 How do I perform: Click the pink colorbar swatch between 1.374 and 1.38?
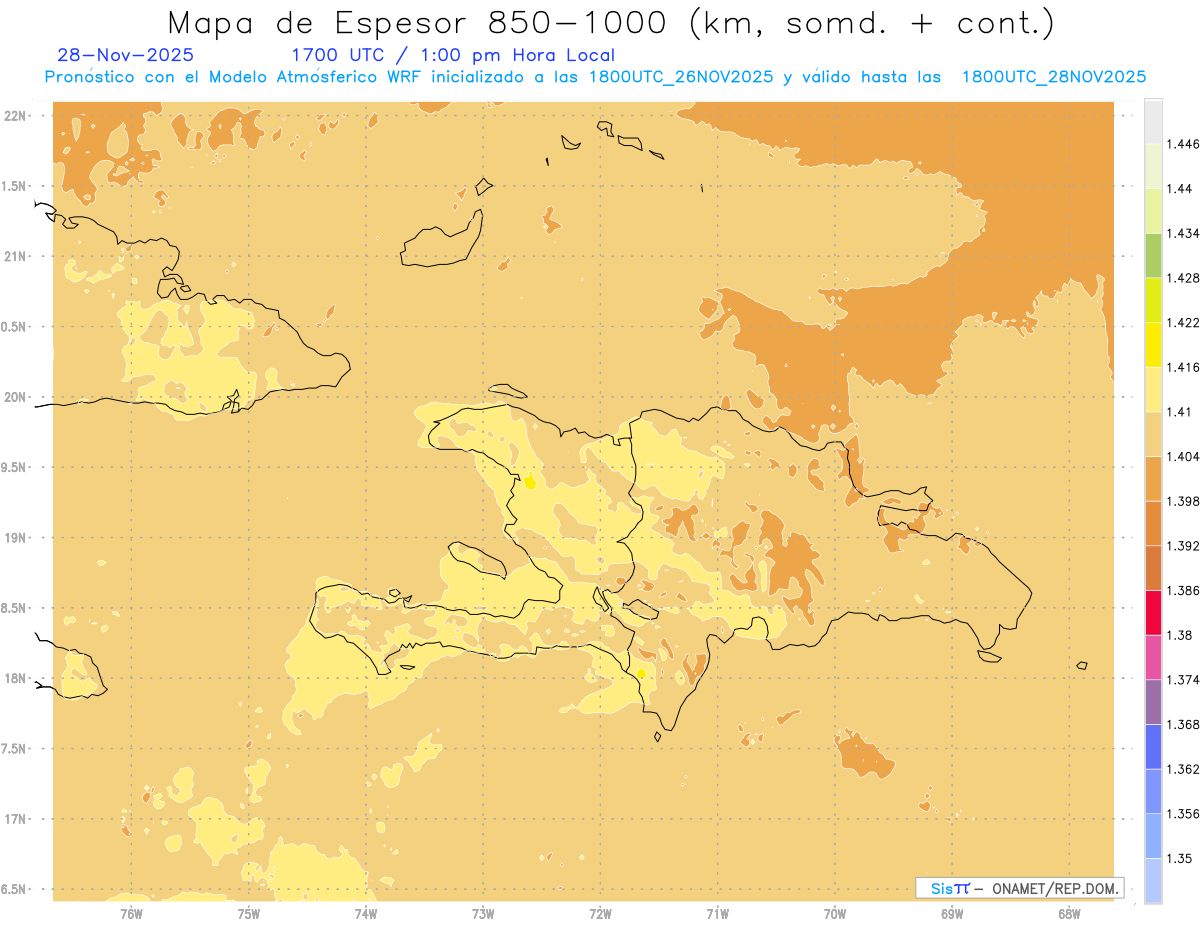(x=1153, y=657)
